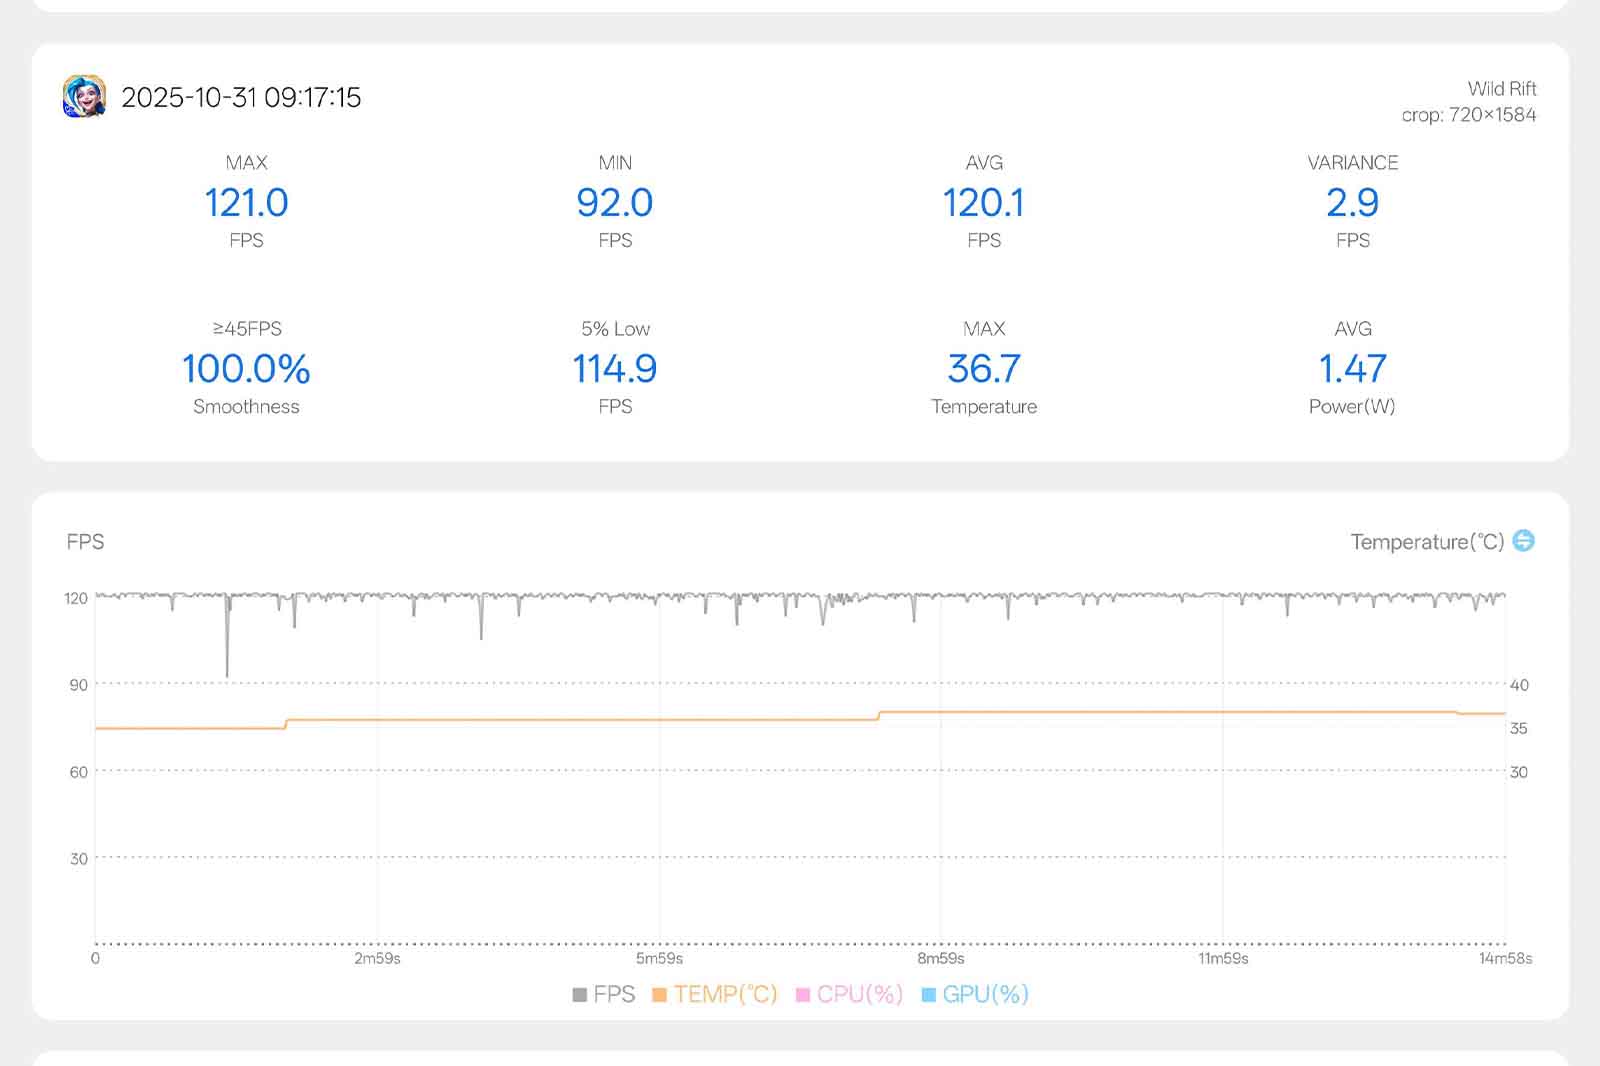Viewport: 1600px width, 1066px height.
Task: Open the Temperature(°C) axis label selector
Action: [1427, 541]
